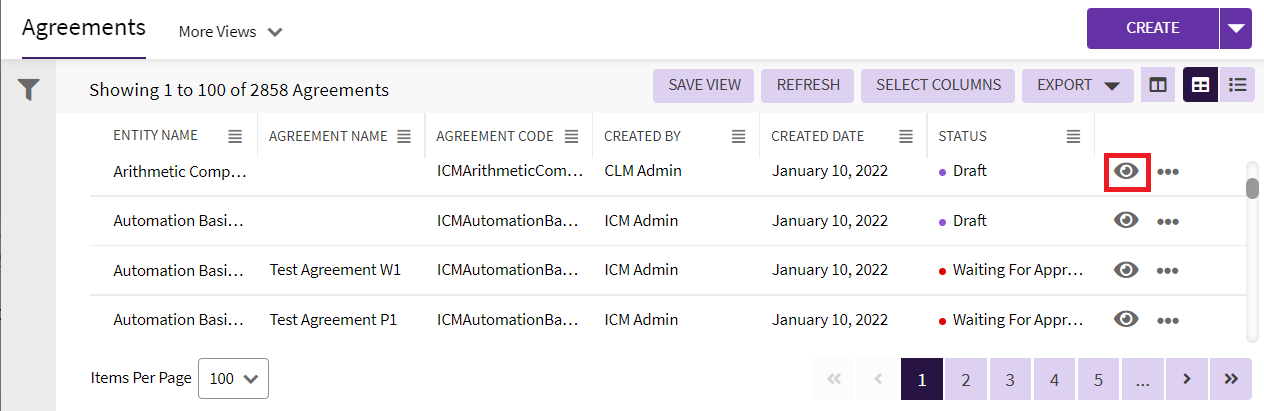View Test Agreement W1 via eye icon

1127,270
